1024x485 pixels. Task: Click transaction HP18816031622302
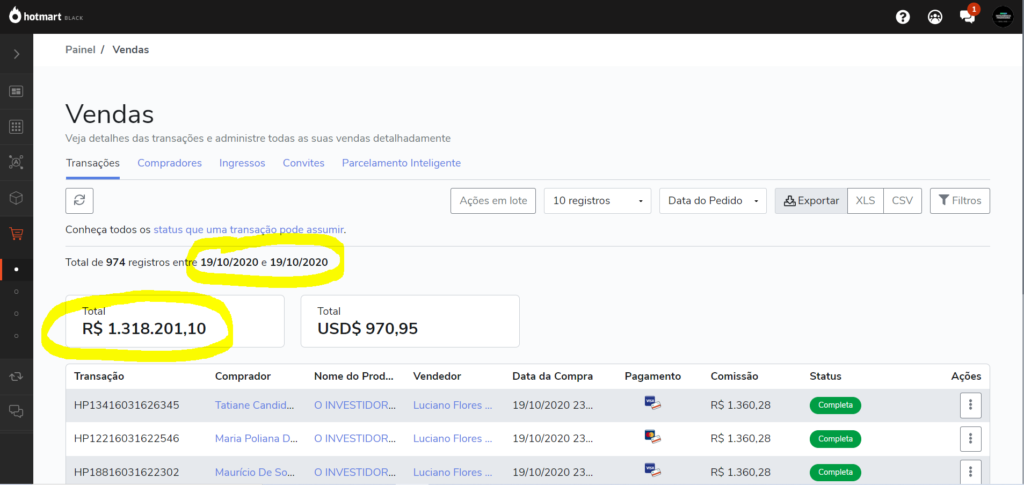[x=127, y=471]
